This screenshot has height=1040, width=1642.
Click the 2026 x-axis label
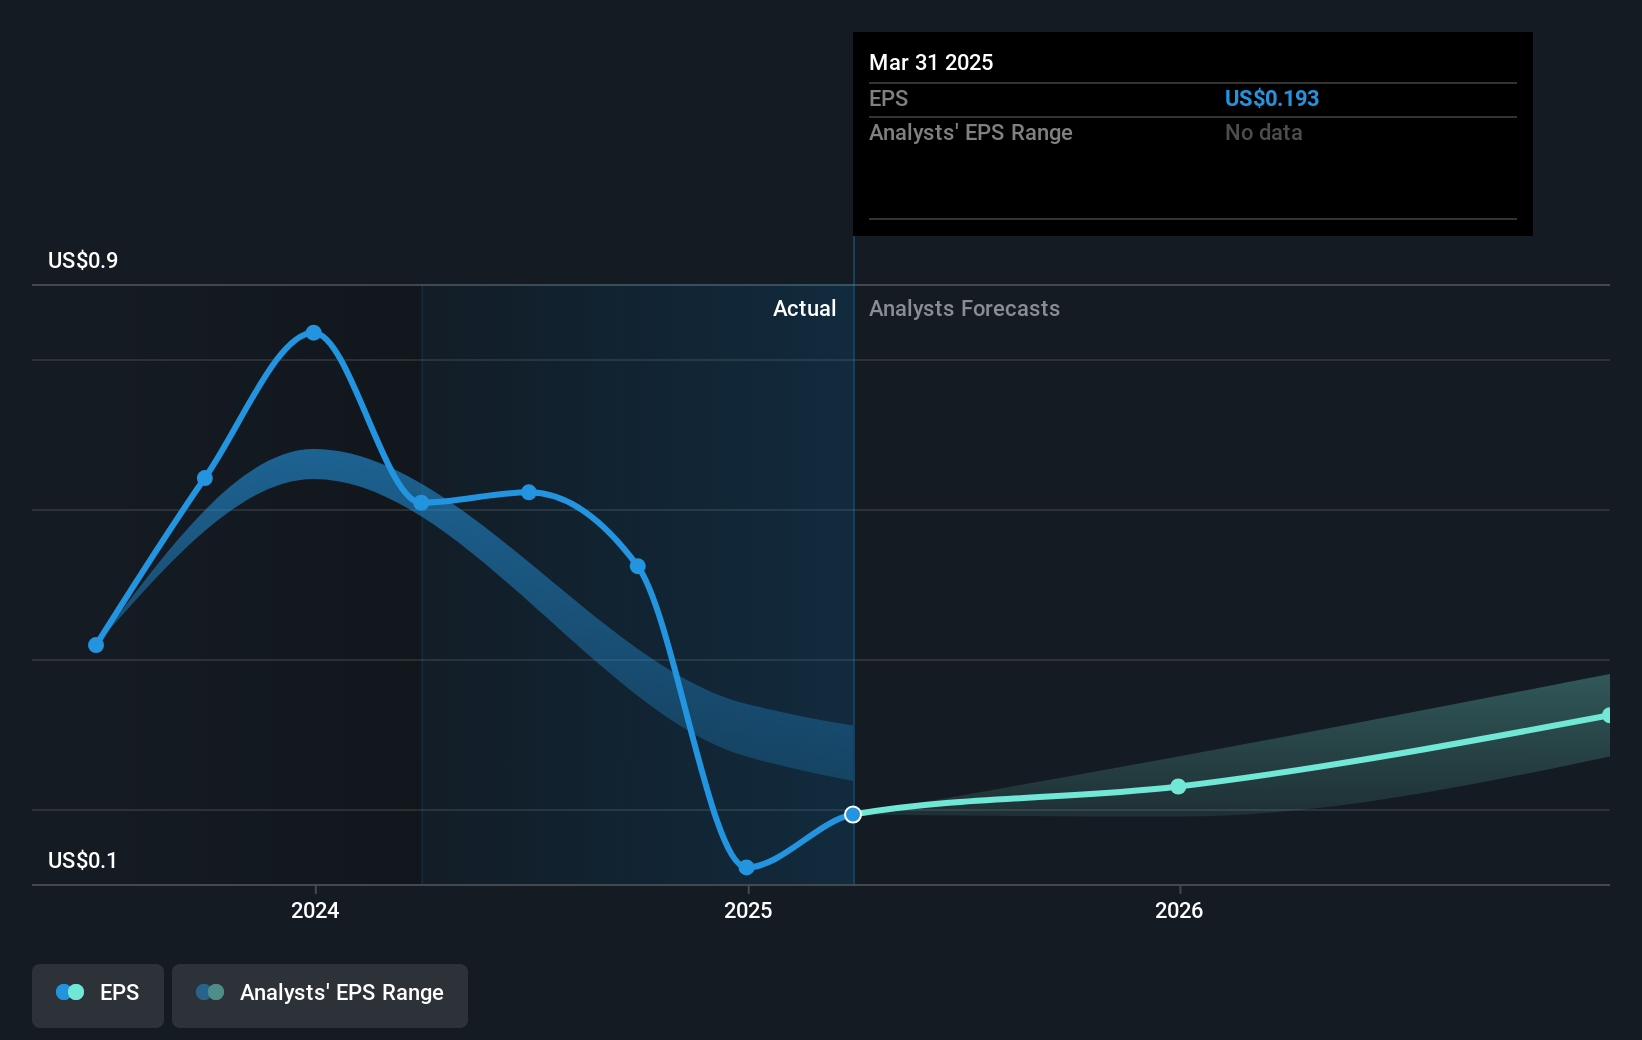(1179, 910)
